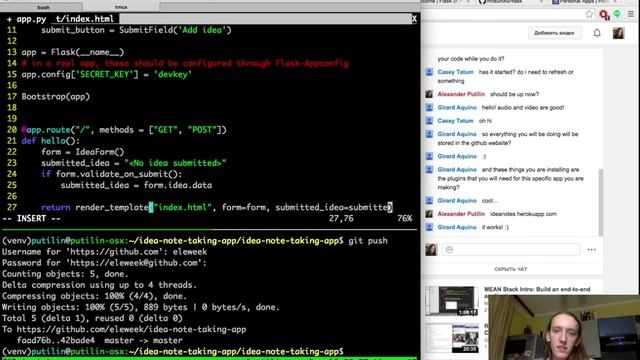The width and height of the screenshot is (640, 360).
Task: Click Casey Tatum's avatar beside 'oh hi'
Action: (x=429, y=121)
